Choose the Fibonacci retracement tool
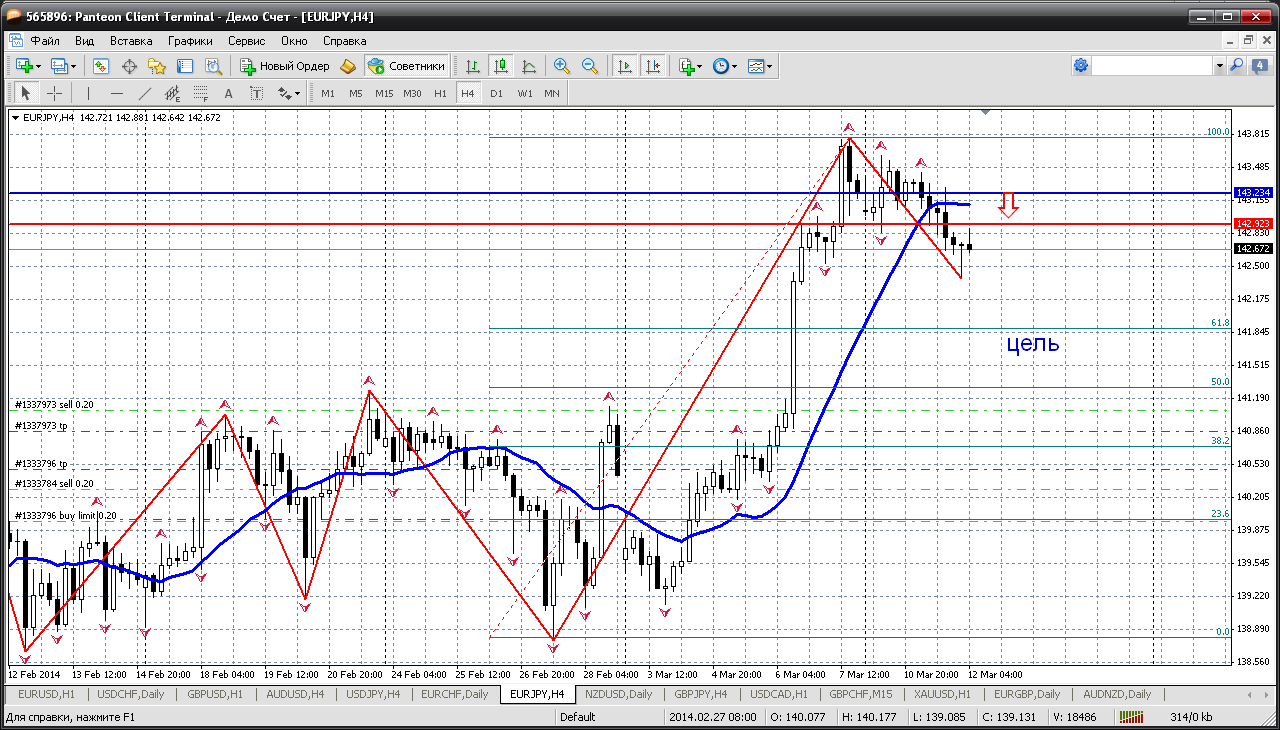This screenshot has height=730, width=1280. click(200, 93)
